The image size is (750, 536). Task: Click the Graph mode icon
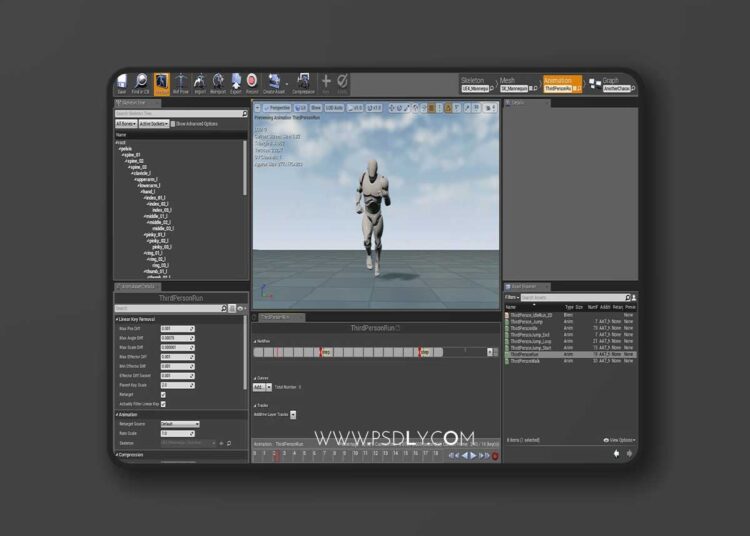(x=595, y=84)
